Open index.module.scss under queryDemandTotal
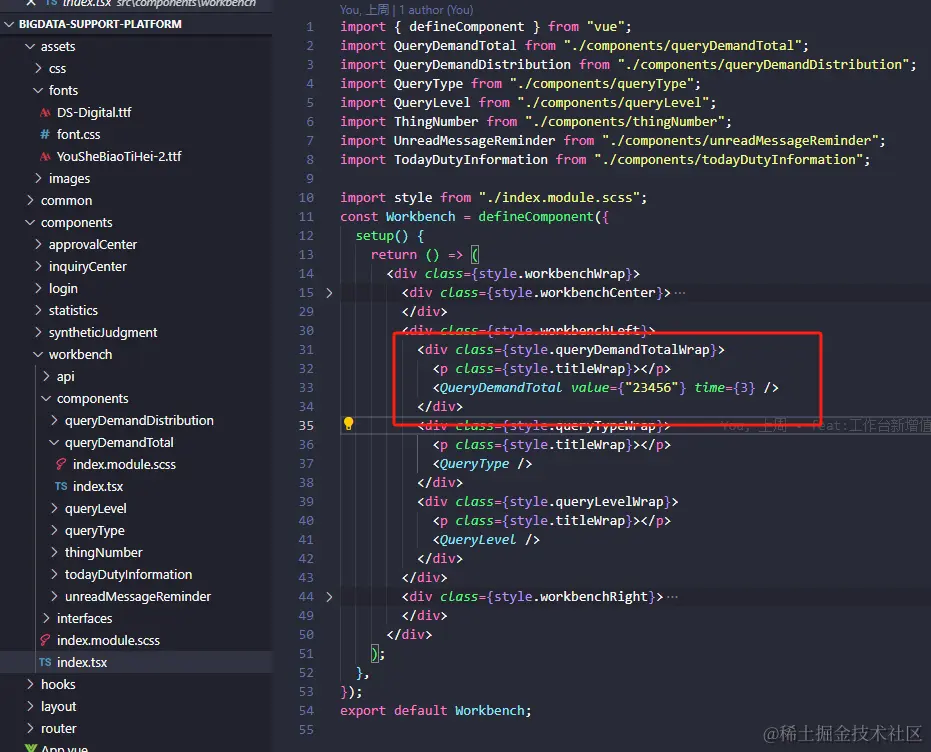931x752 pixels. click(x=124, y=464)
